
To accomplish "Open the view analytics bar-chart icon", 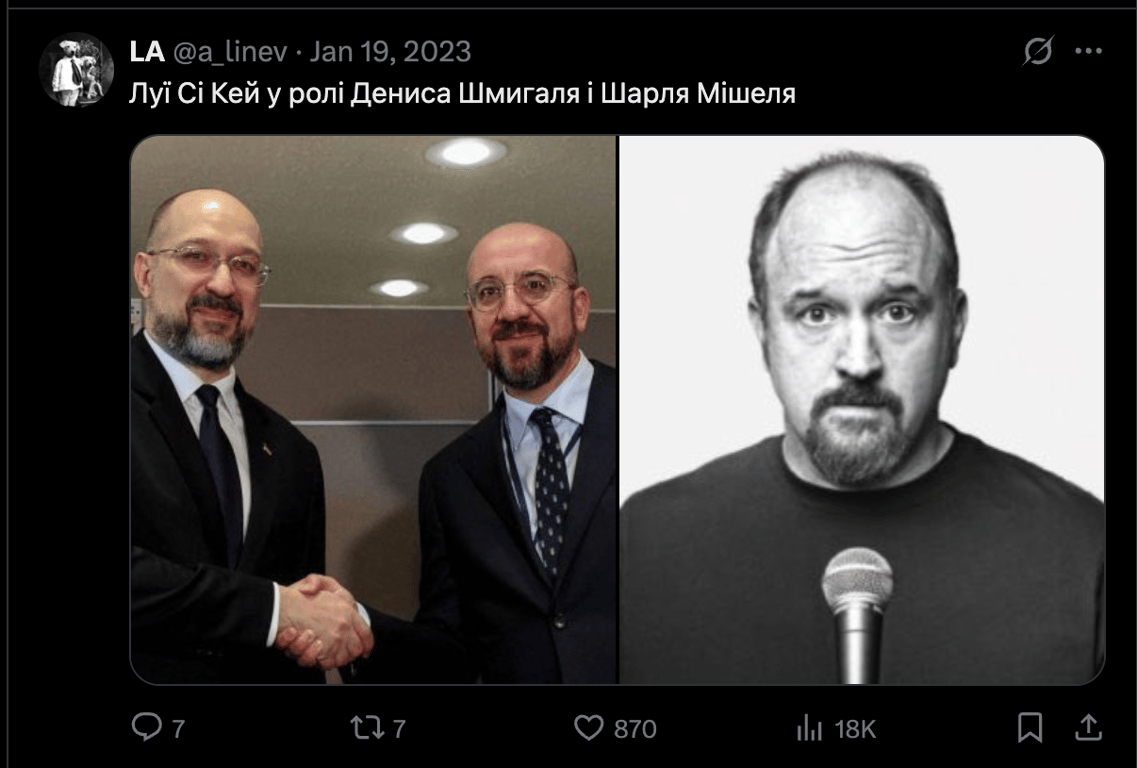I will tap(809, 727).
